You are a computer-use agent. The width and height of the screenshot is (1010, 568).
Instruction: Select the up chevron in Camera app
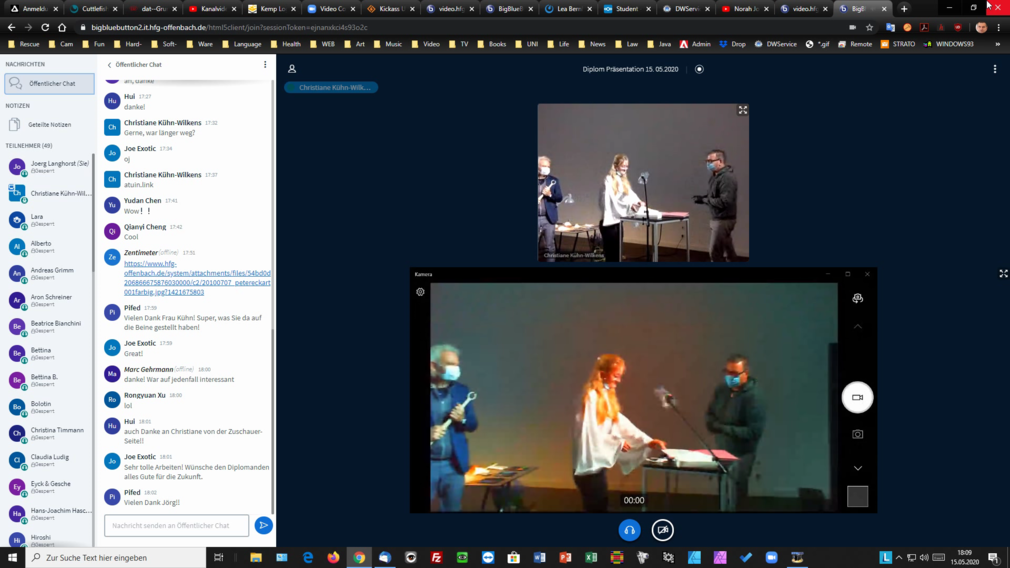click(857, 327)
